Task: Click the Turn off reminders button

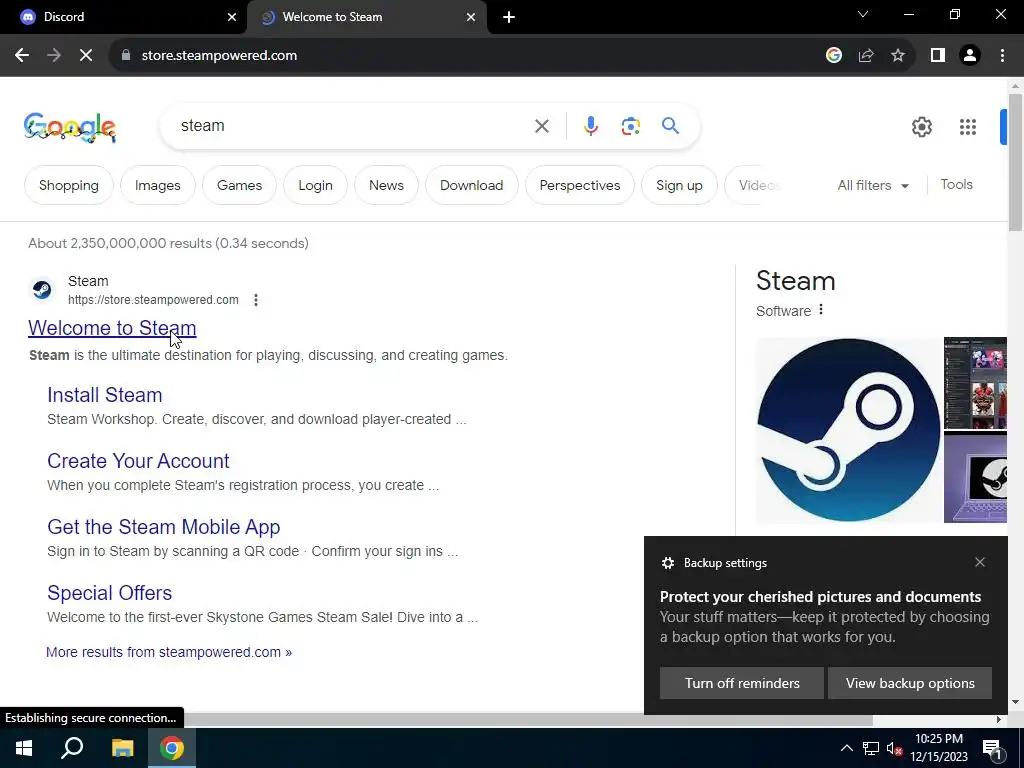Action: (x=742, y=683)
